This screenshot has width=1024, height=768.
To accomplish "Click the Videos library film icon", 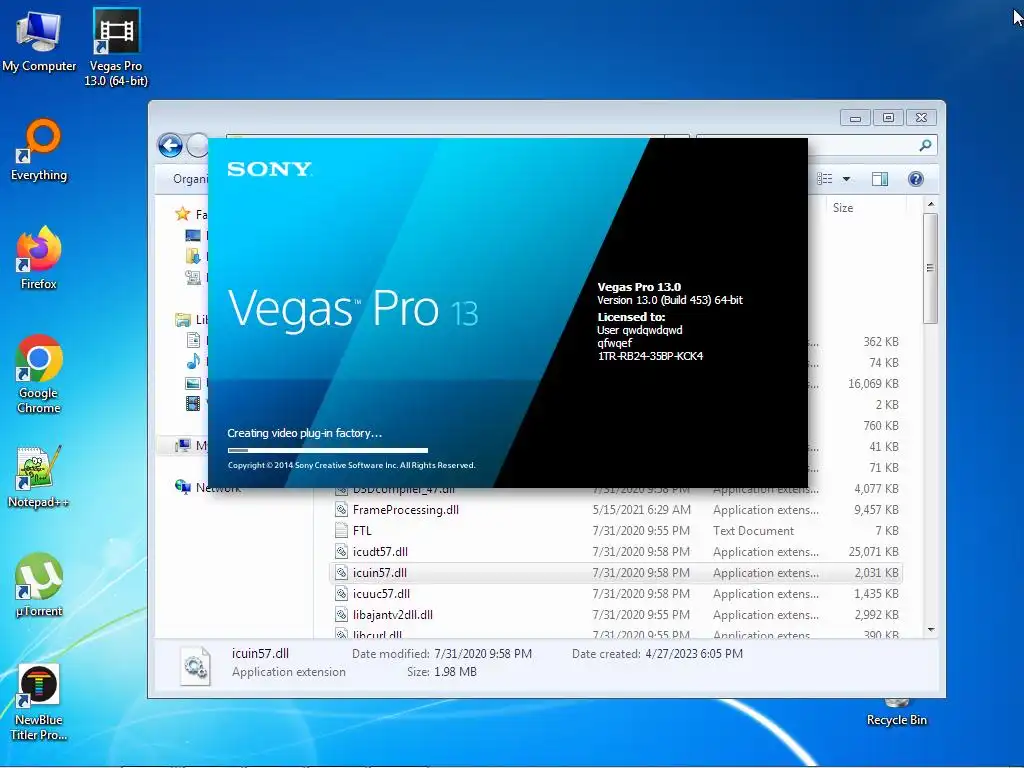I will point(193,403).
